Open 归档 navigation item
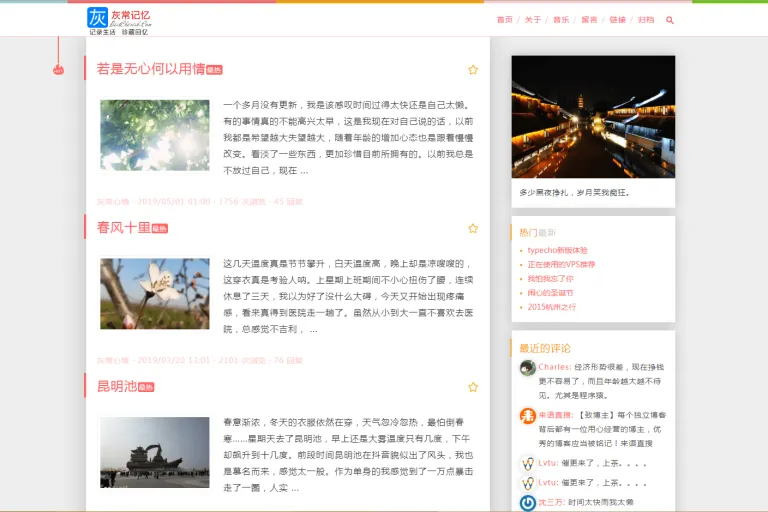The height and width of the screenshot is (512, 768). click(x=646, y=20)
